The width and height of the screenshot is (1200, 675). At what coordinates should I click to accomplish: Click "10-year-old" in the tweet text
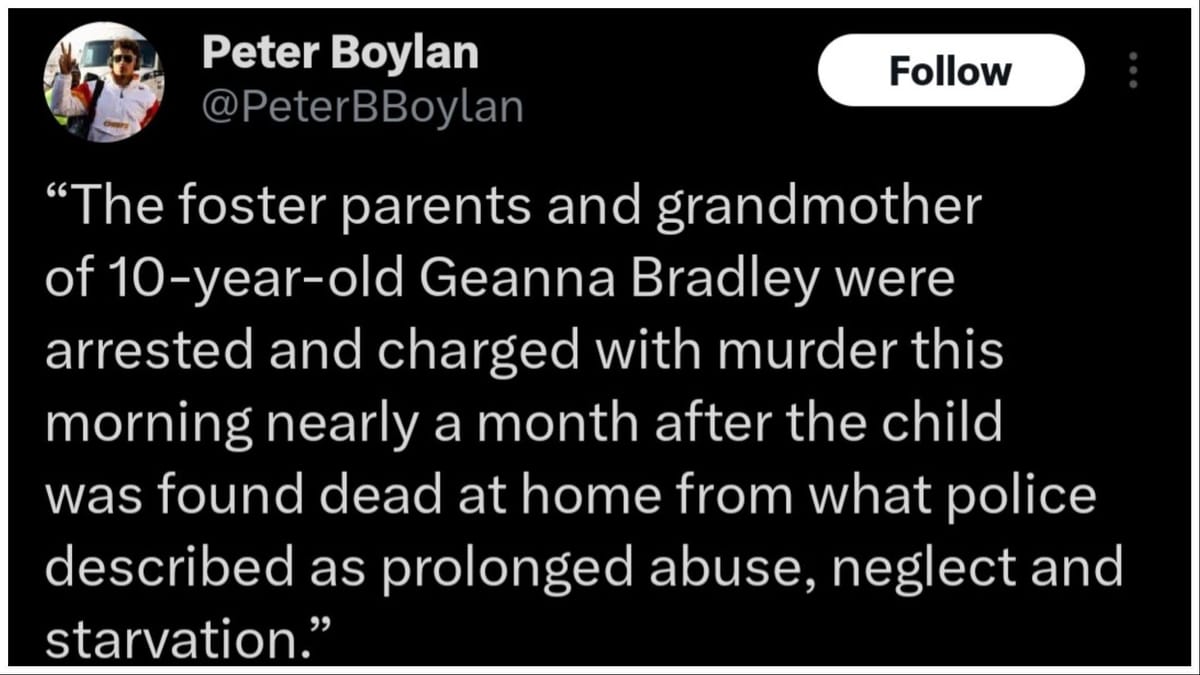(x=241, y=282)
